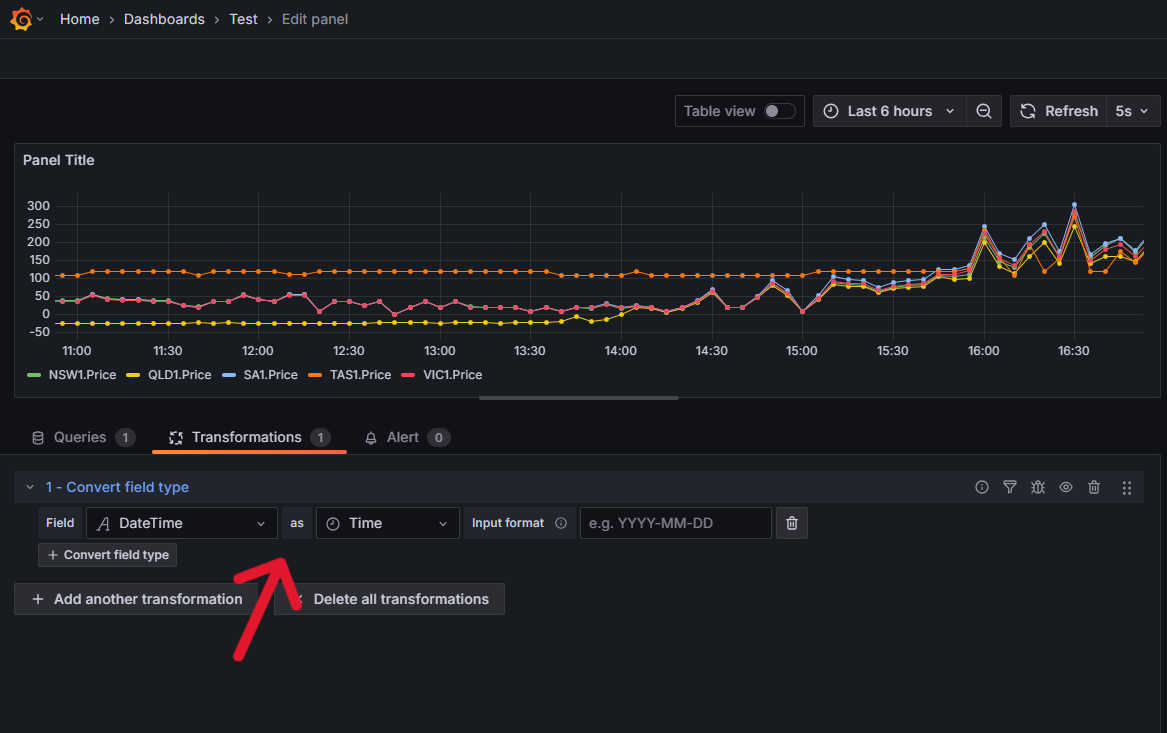1167x733 pixels.
Task: Click the Grafana logo icon
Action: coord(22,19)
